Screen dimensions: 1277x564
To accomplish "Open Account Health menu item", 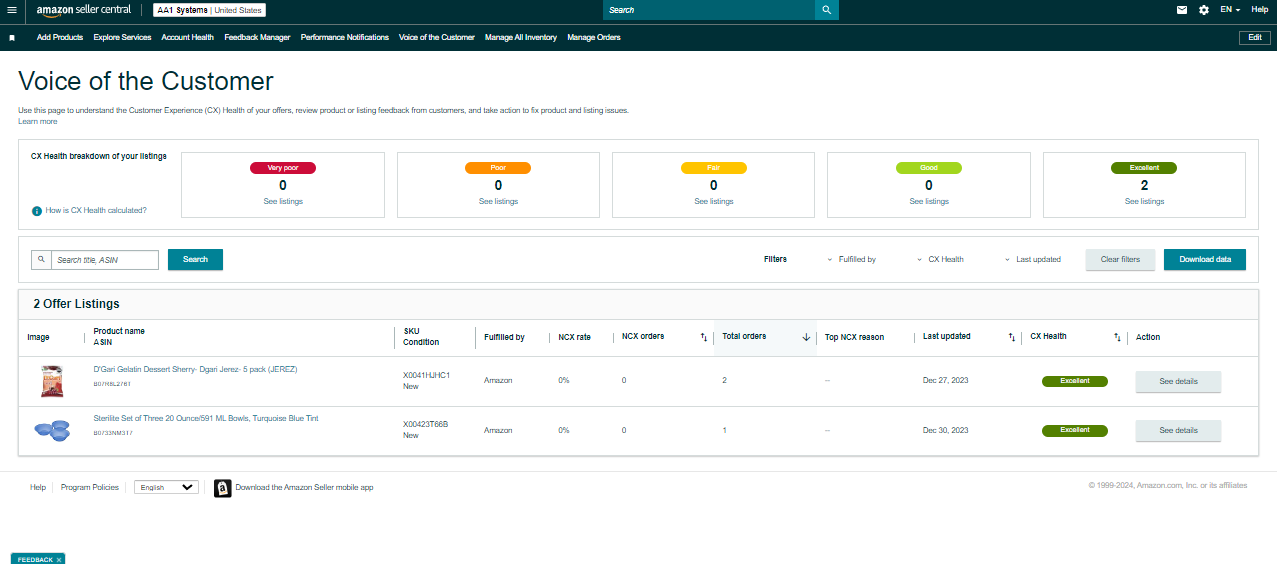I will (188, 37).
